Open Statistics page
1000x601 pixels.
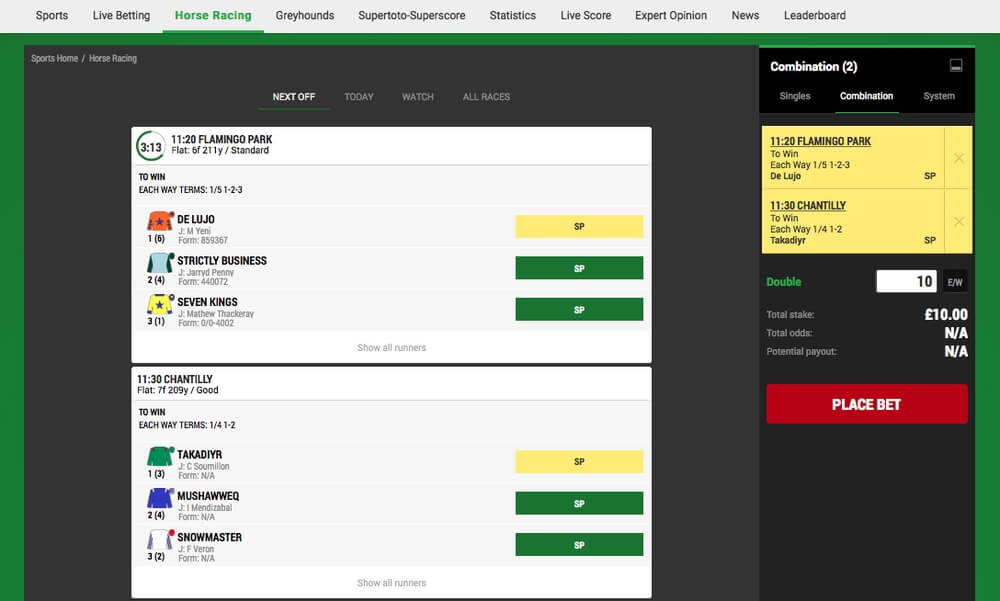(513, 15)
